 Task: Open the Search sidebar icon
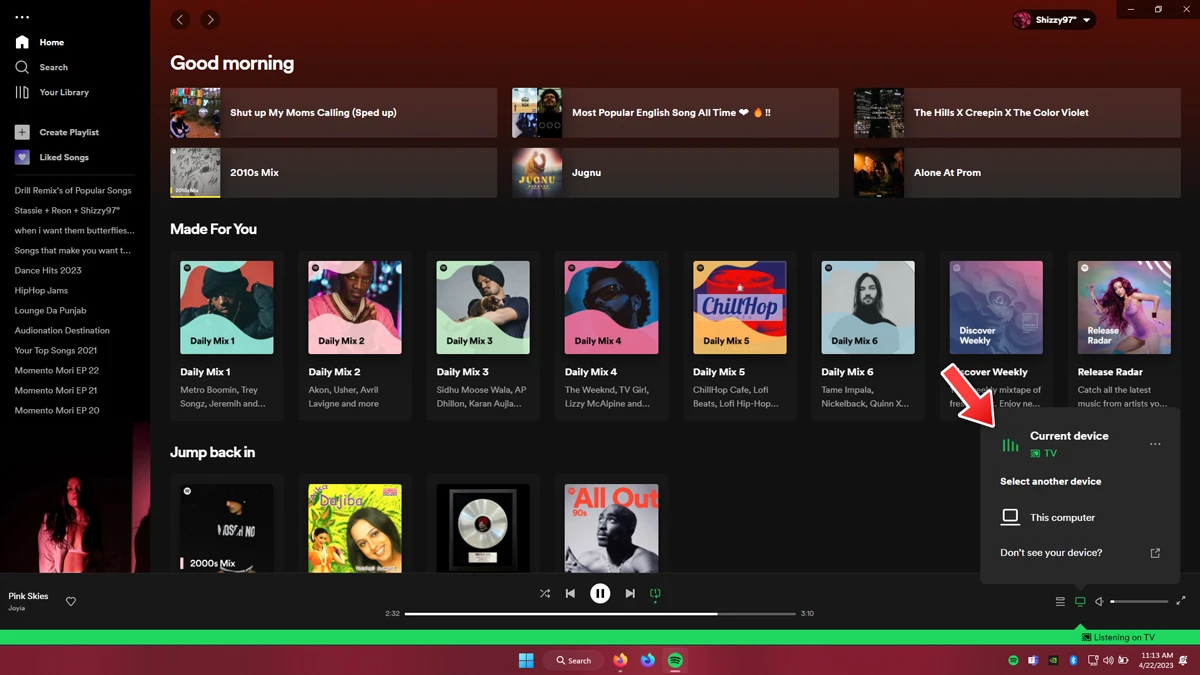pos(22,67)
